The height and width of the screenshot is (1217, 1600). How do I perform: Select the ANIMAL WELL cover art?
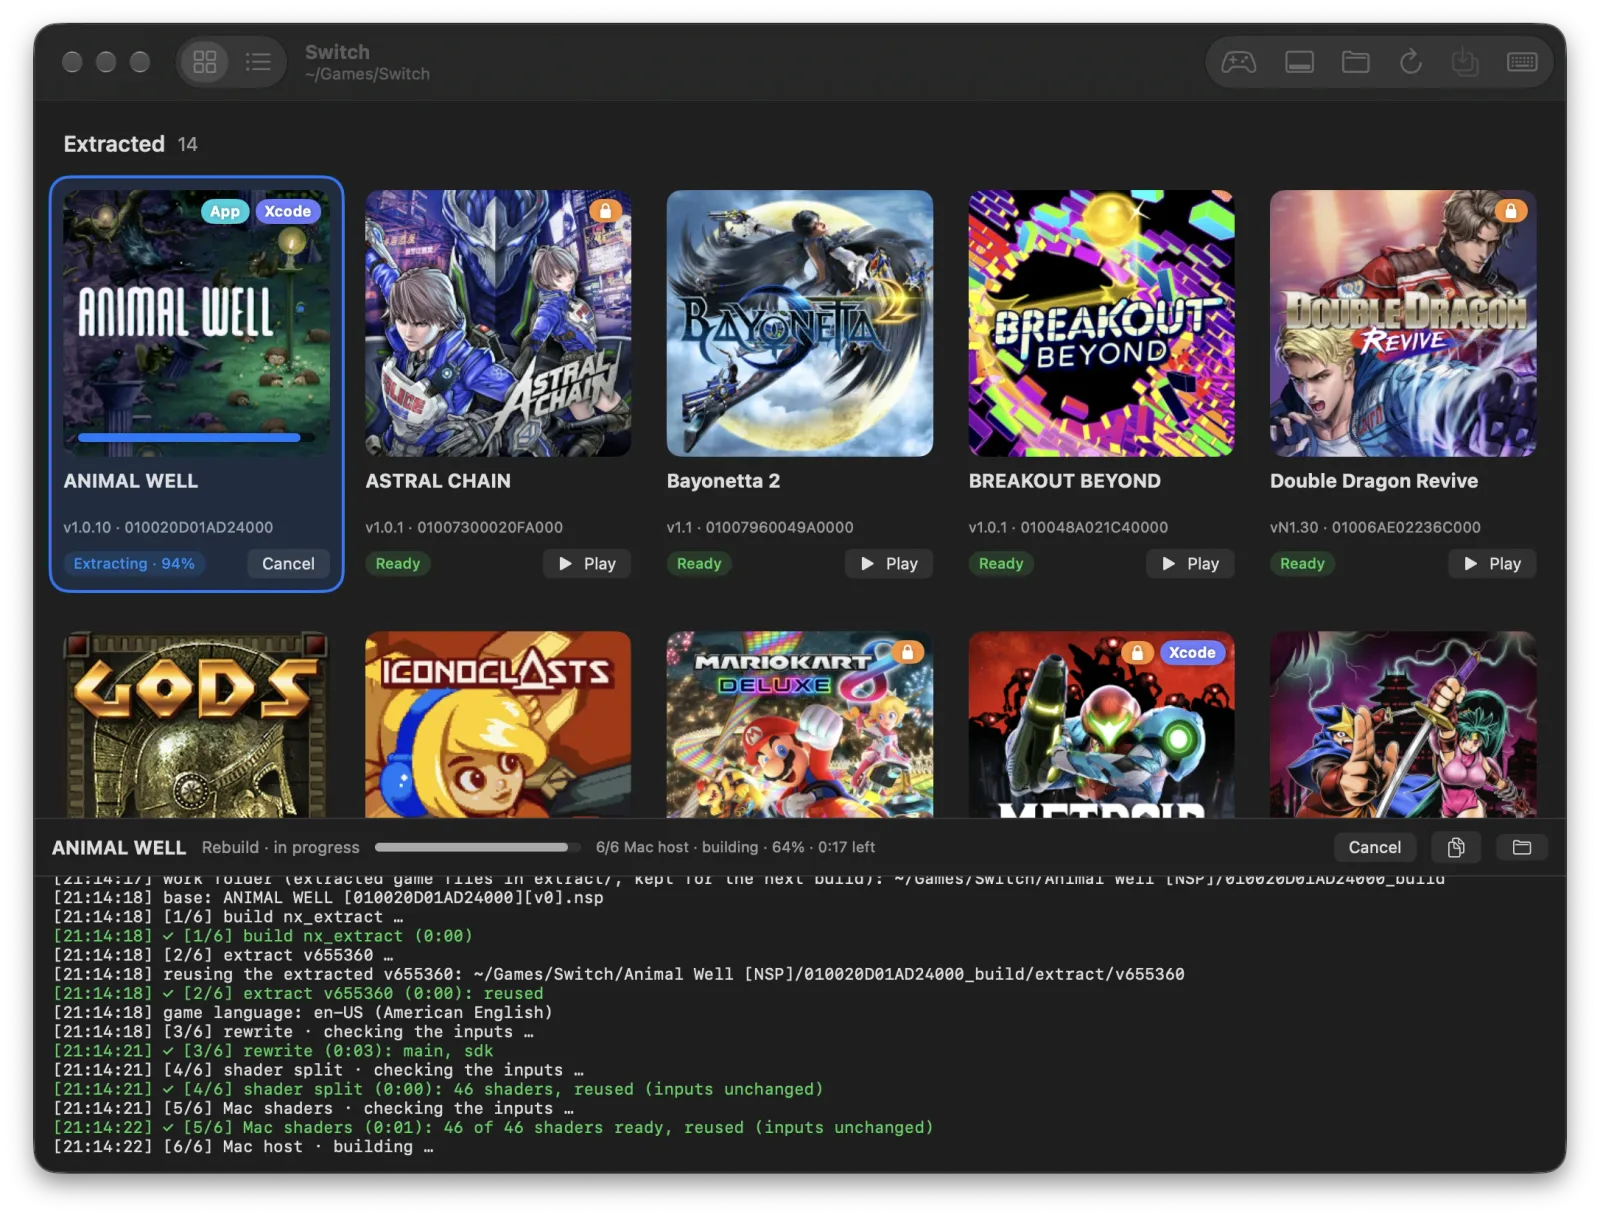(196, 323)
